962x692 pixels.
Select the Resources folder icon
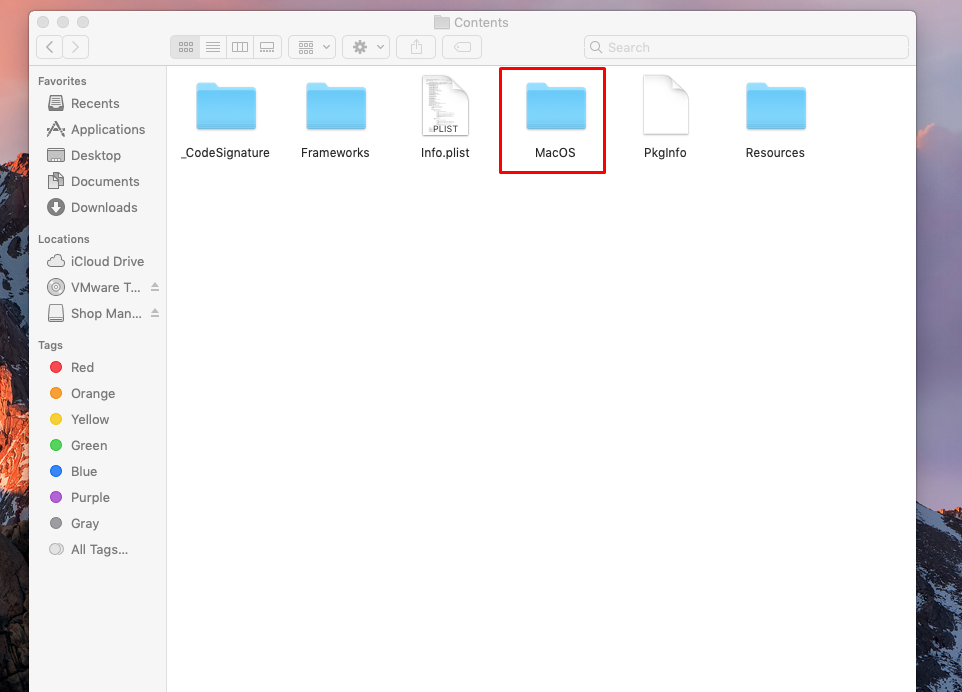pyautogui.click(x=775, y=106)
